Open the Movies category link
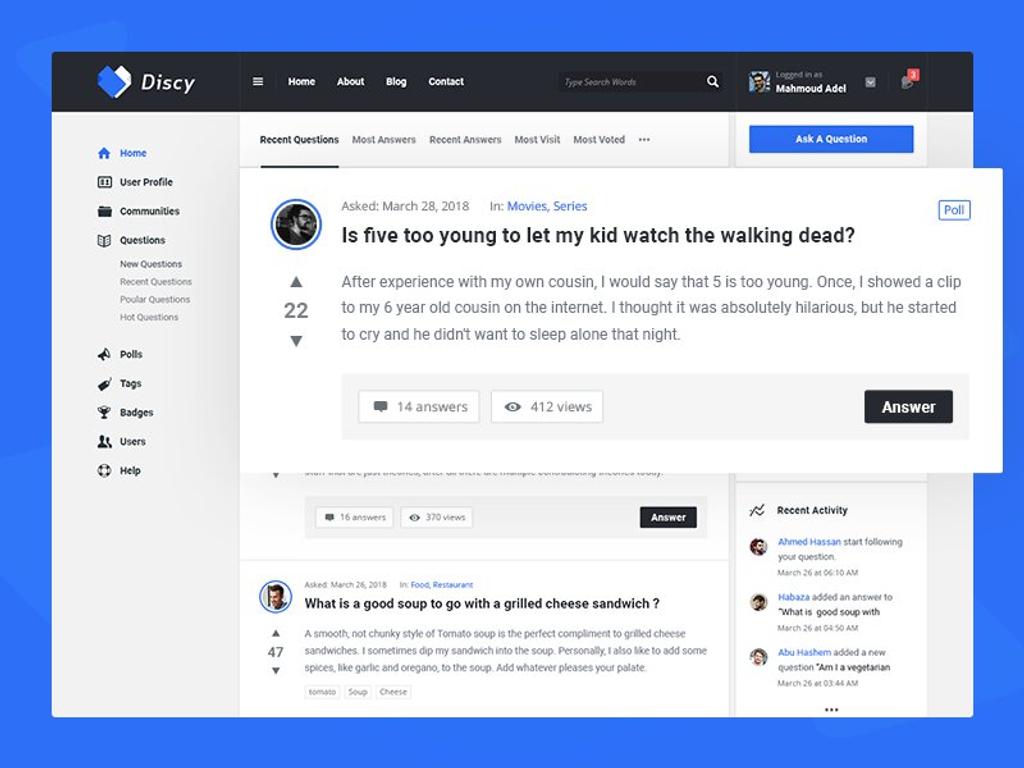The width and height of the screenshot is (1024, 768). [x=527, y=206]
